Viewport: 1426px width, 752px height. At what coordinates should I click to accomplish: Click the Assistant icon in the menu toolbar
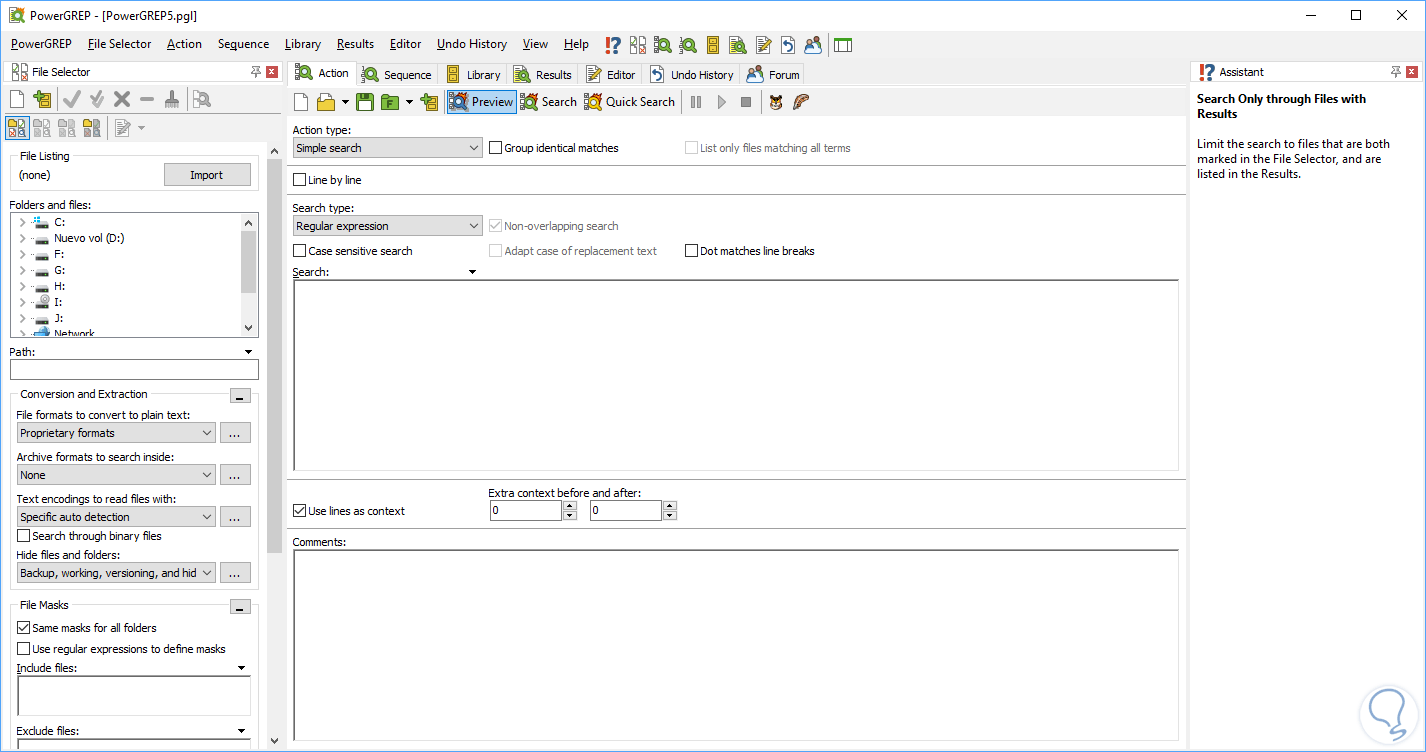point(613,45)
